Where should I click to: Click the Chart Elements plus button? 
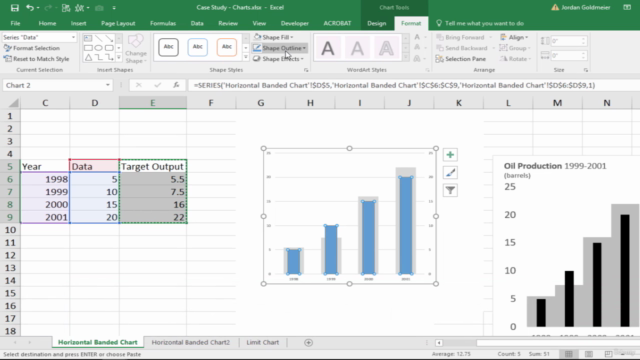click(450, 155)
